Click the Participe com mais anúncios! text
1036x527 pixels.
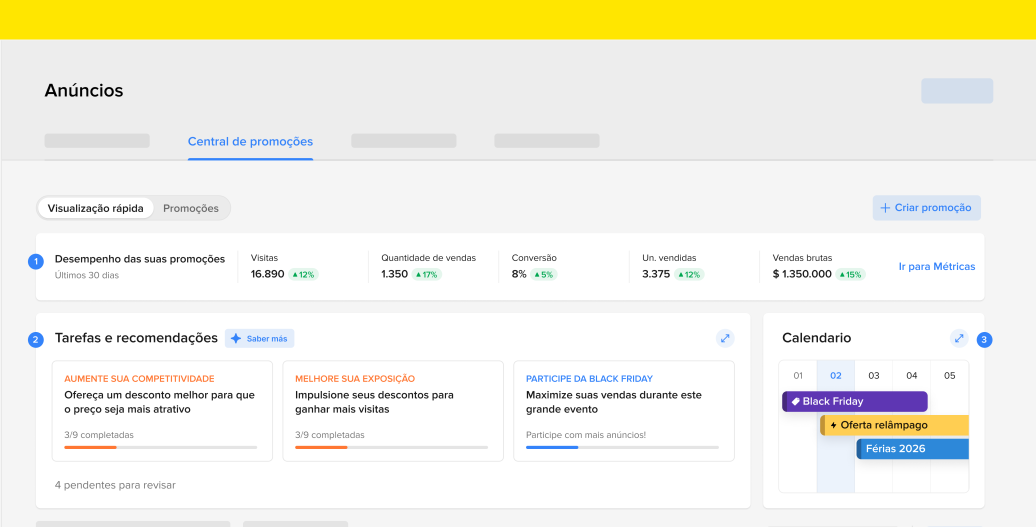[586, 435]
